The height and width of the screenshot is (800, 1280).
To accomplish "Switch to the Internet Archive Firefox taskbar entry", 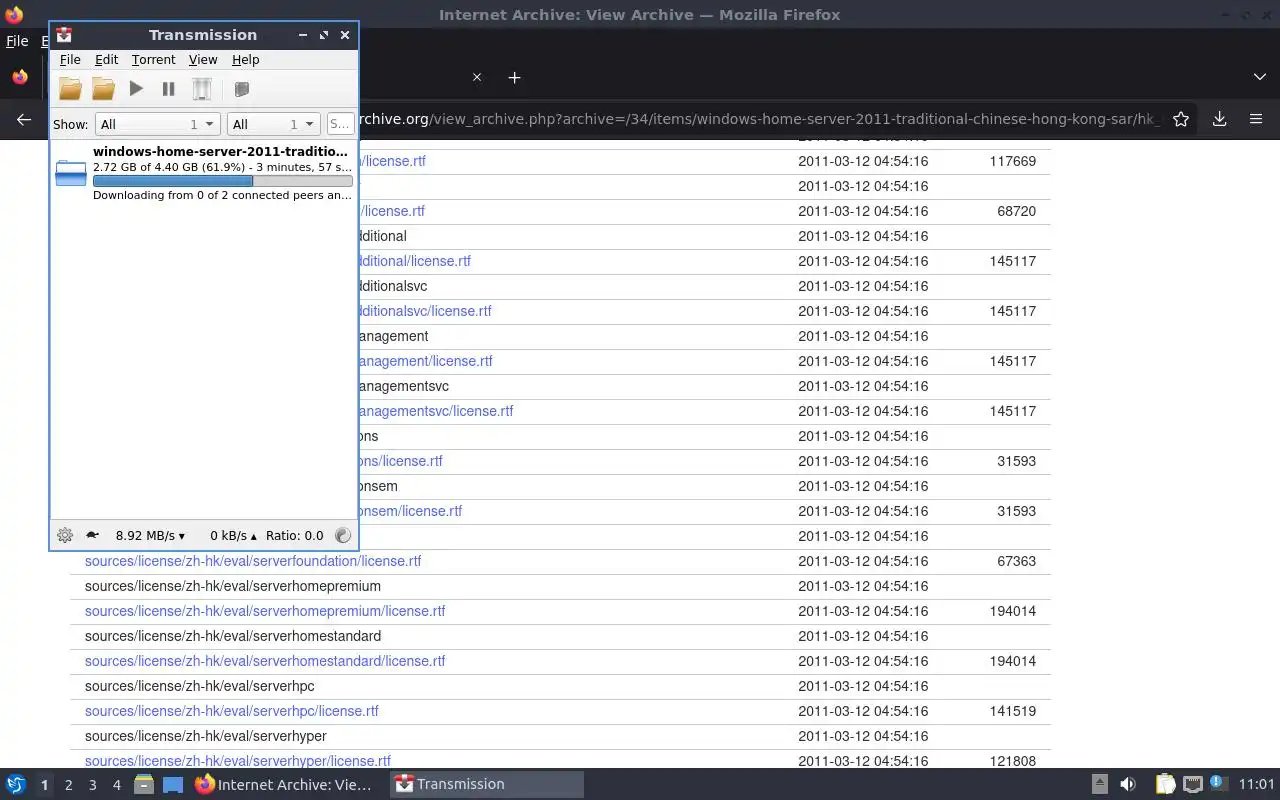I will [287, 784].
